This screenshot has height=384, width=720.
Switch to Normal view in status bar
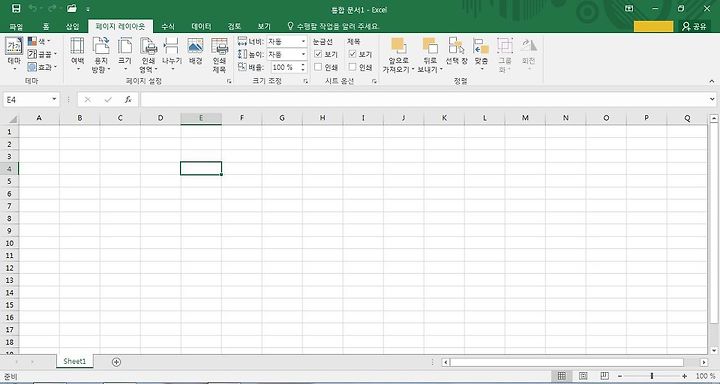coord(562,376)
